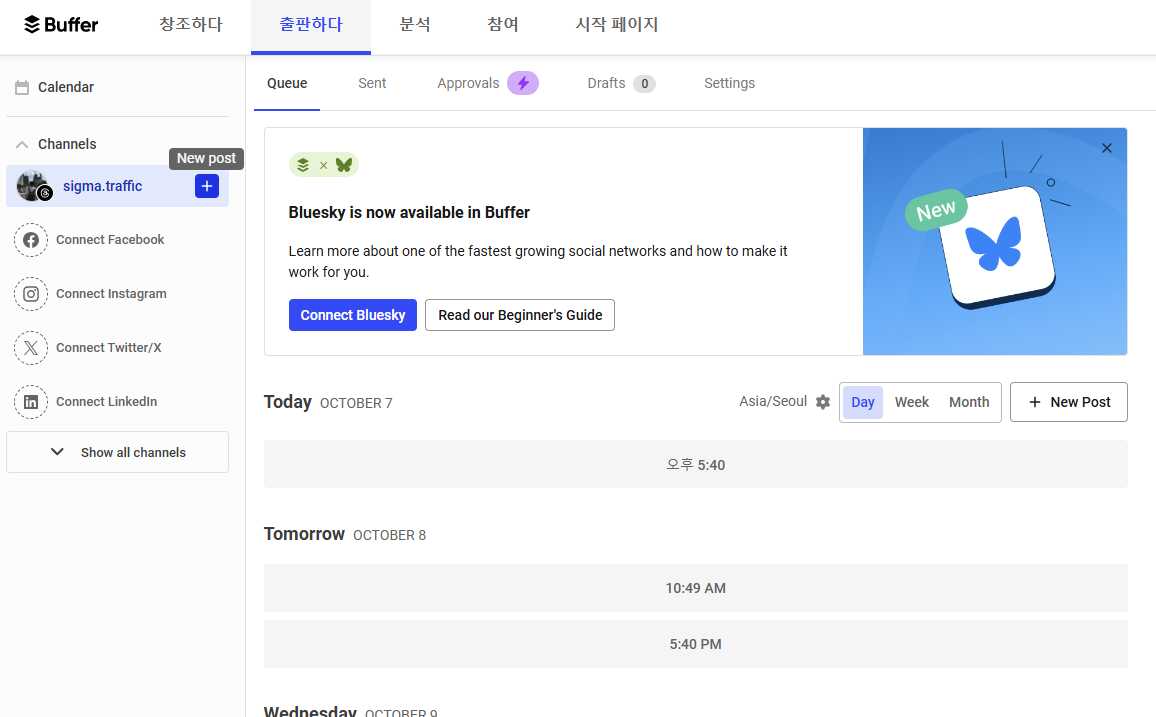Expand Show all channels
The width and height of the screenshot is (1156, 717).
pyautogui.click(x=117, y=452)
